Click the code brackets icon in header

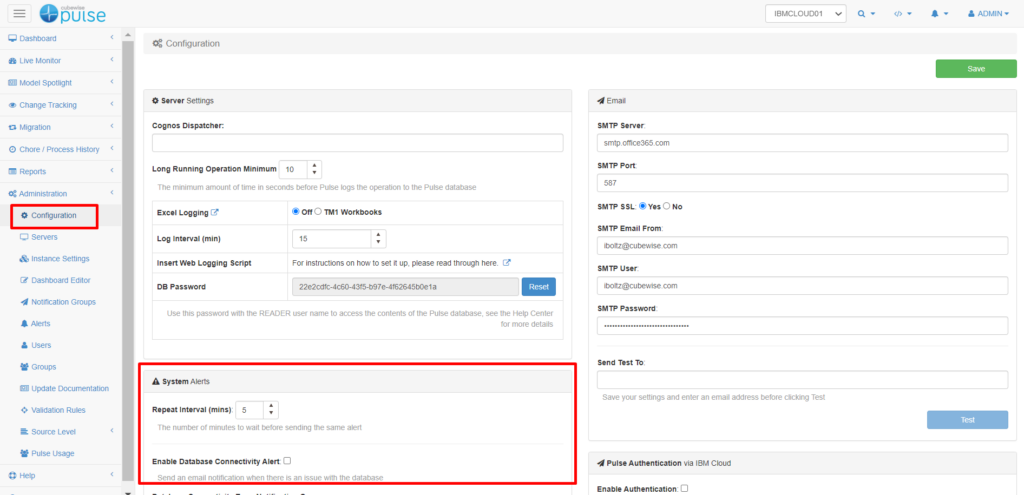click(x=902, y=14)
